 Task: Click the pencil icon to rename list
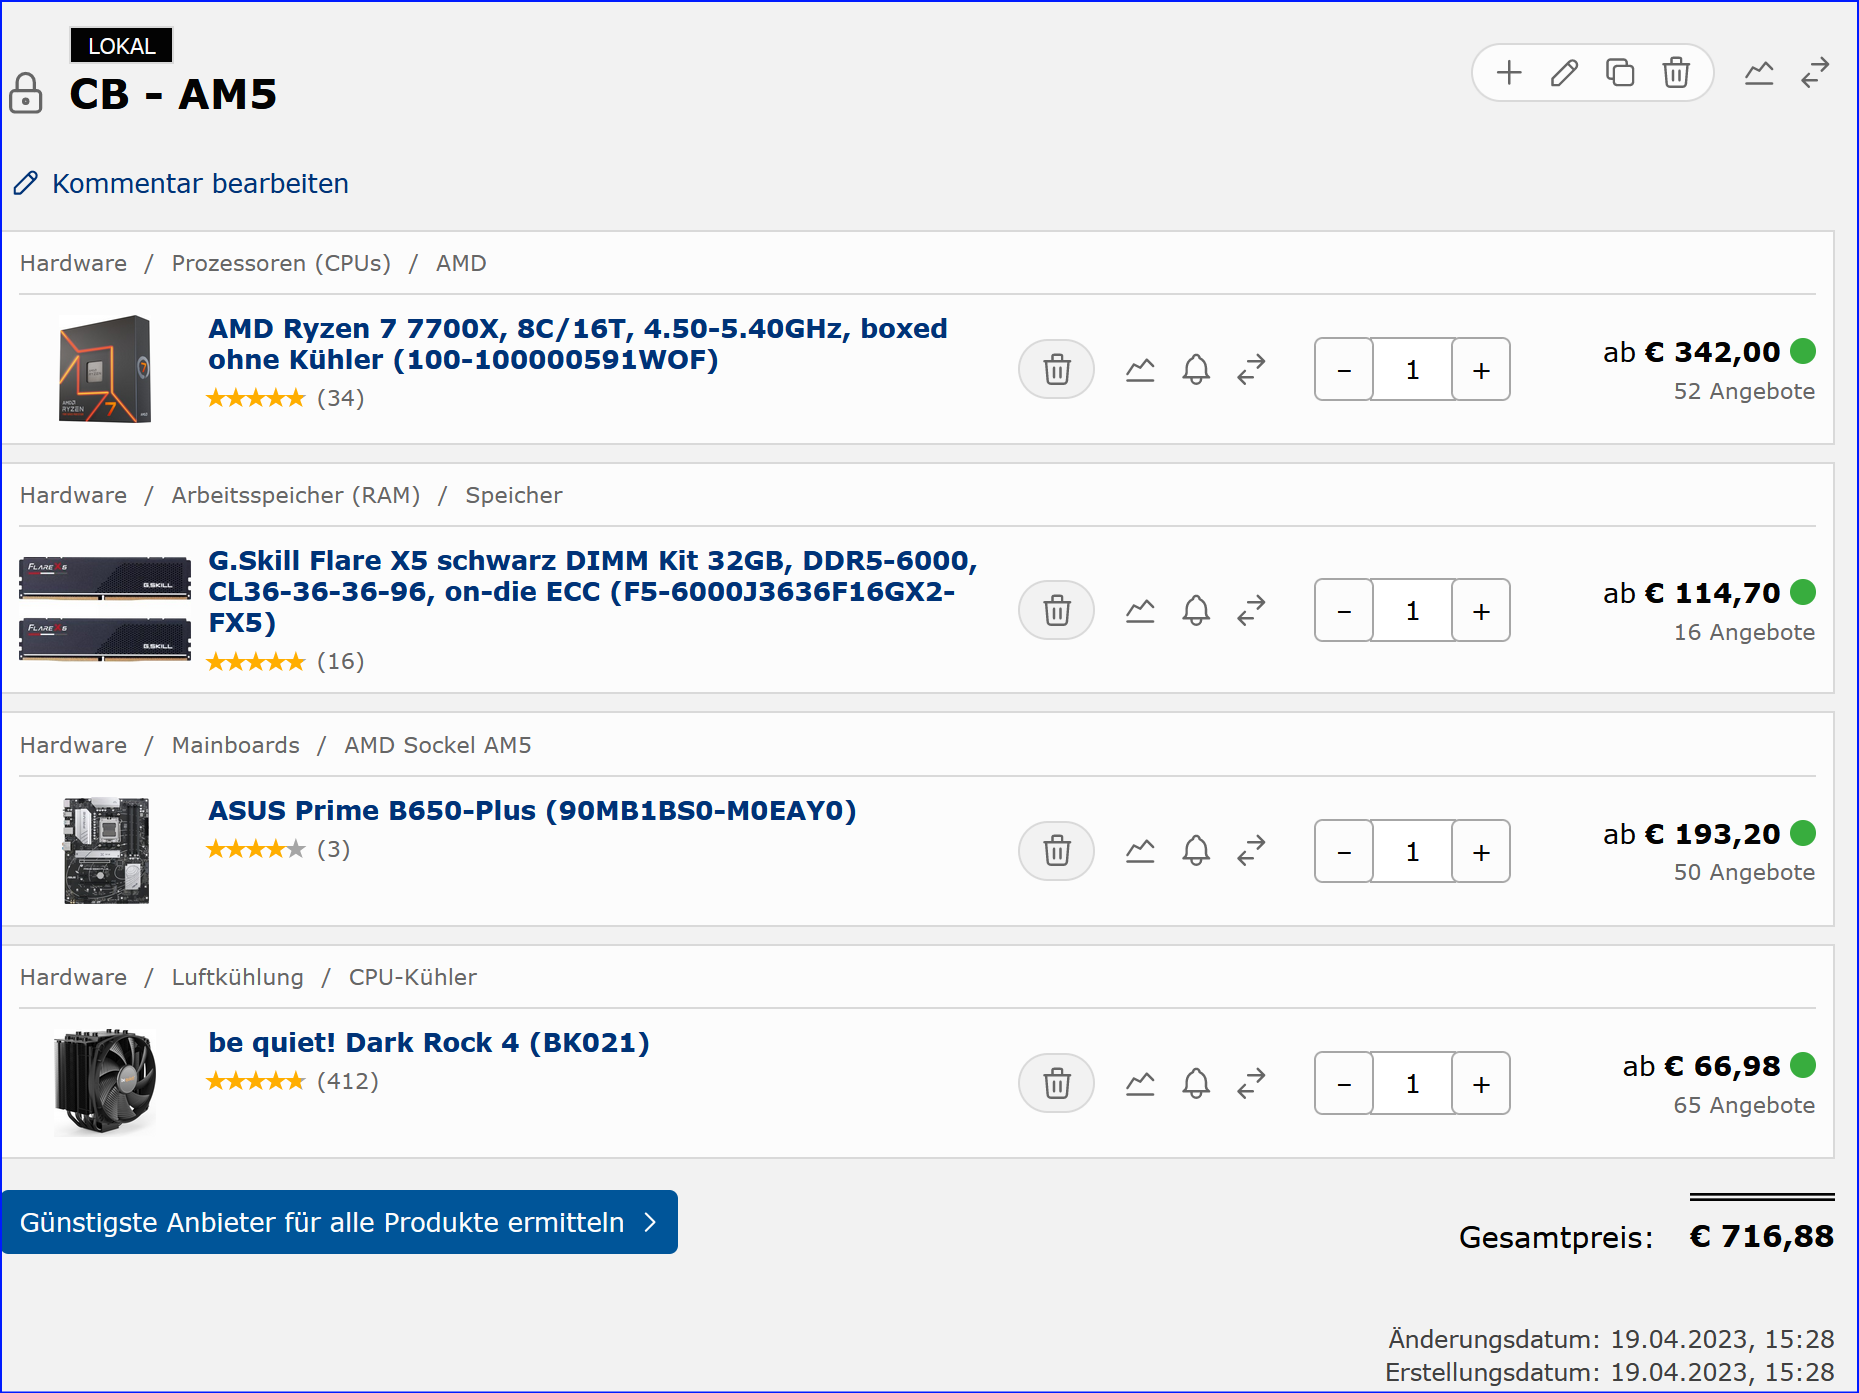pos(1565,73)
